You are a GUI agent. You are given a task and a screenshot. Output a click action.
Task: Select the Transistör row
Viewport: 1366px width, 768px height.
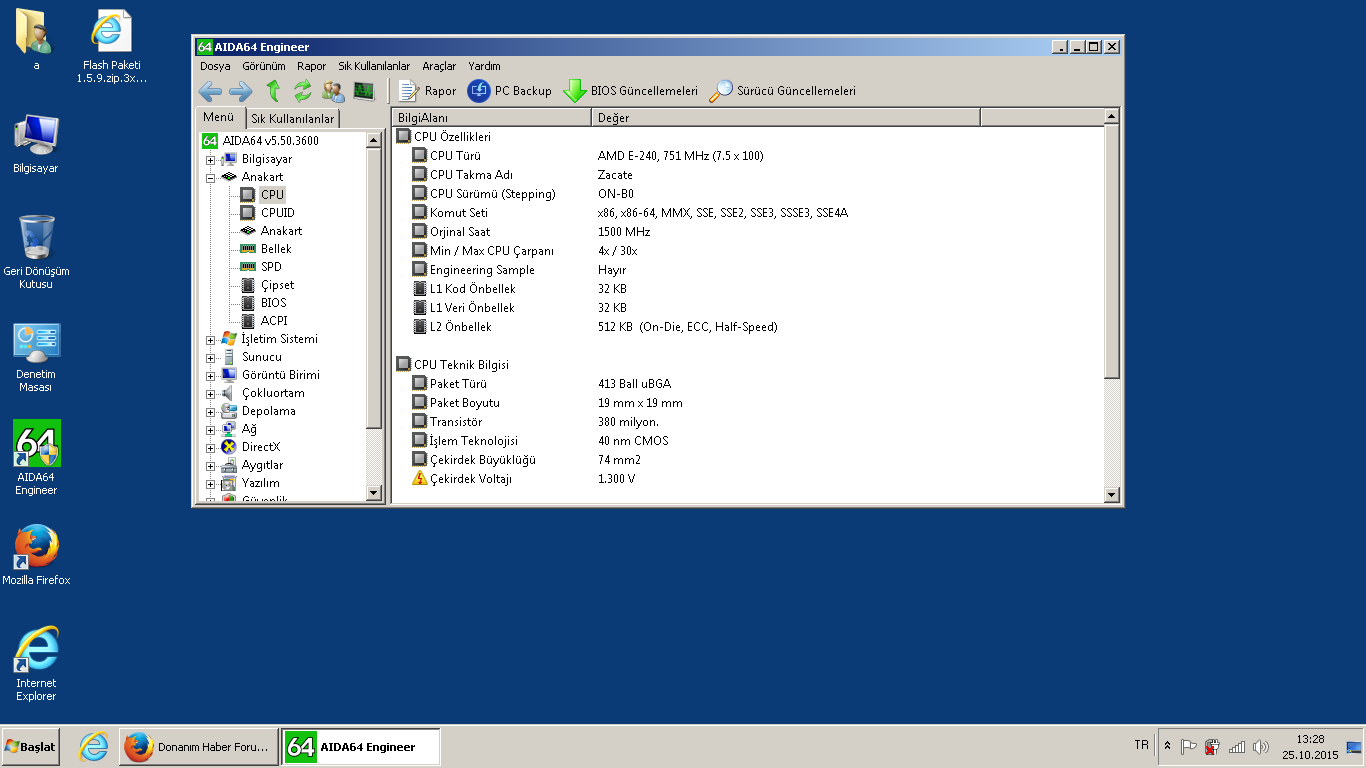pyautogui.click(x=748, y=422)
